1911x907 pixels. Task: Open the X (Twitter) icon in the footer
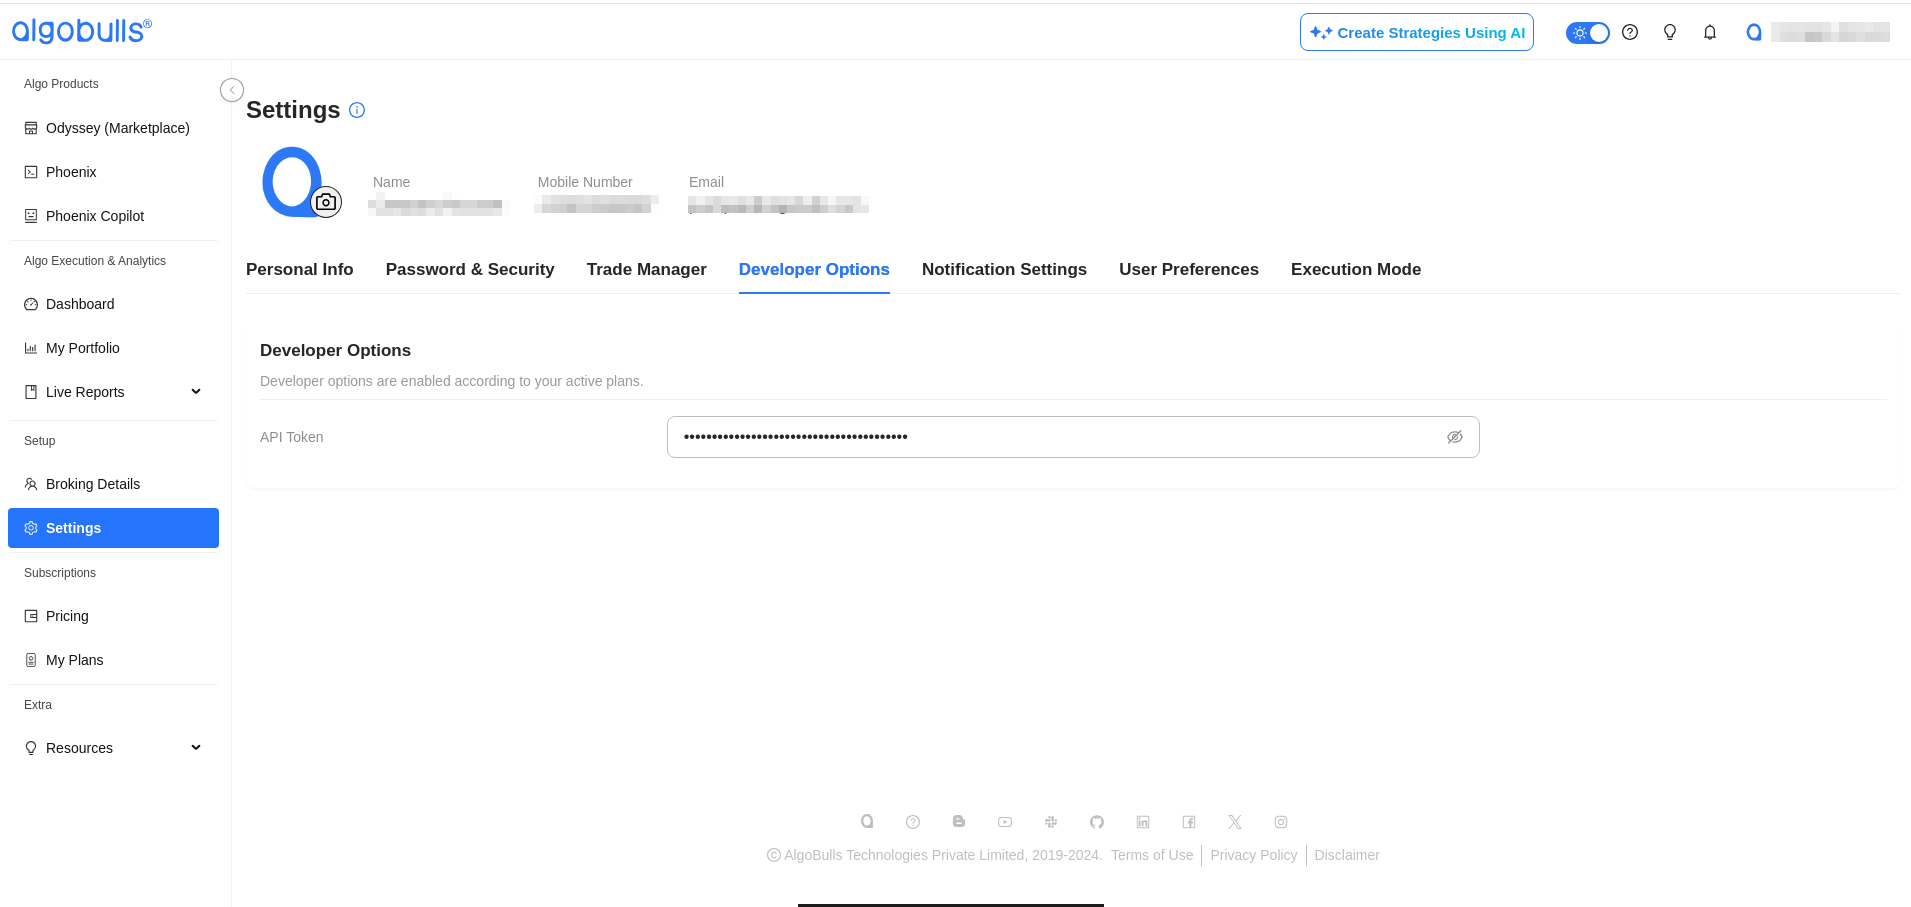pyautogui.click(x=1235, y=822)
